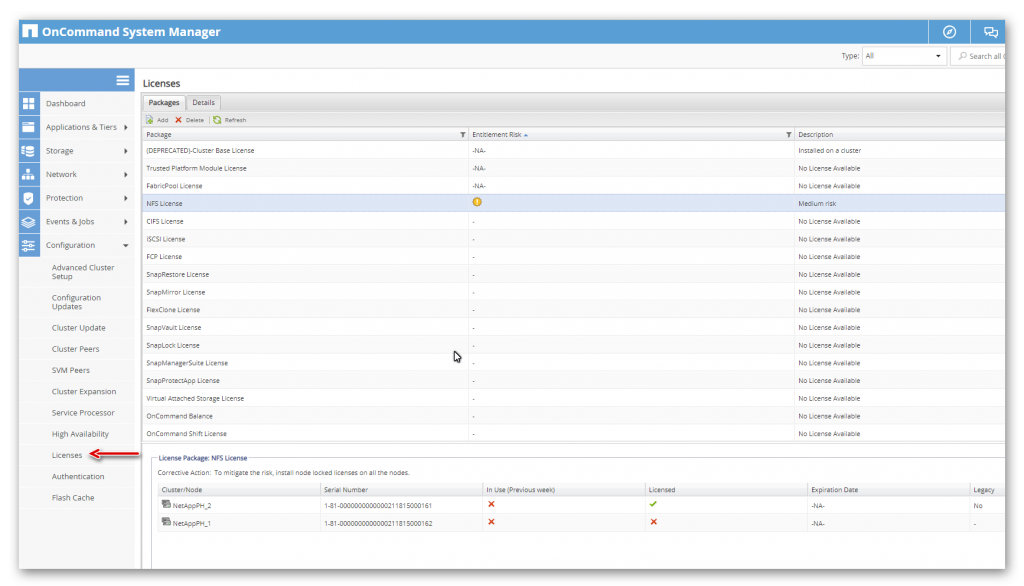Click the feedback chat bubbles icon
This screenshot has width=1024, height=586.
coord(991,31)
